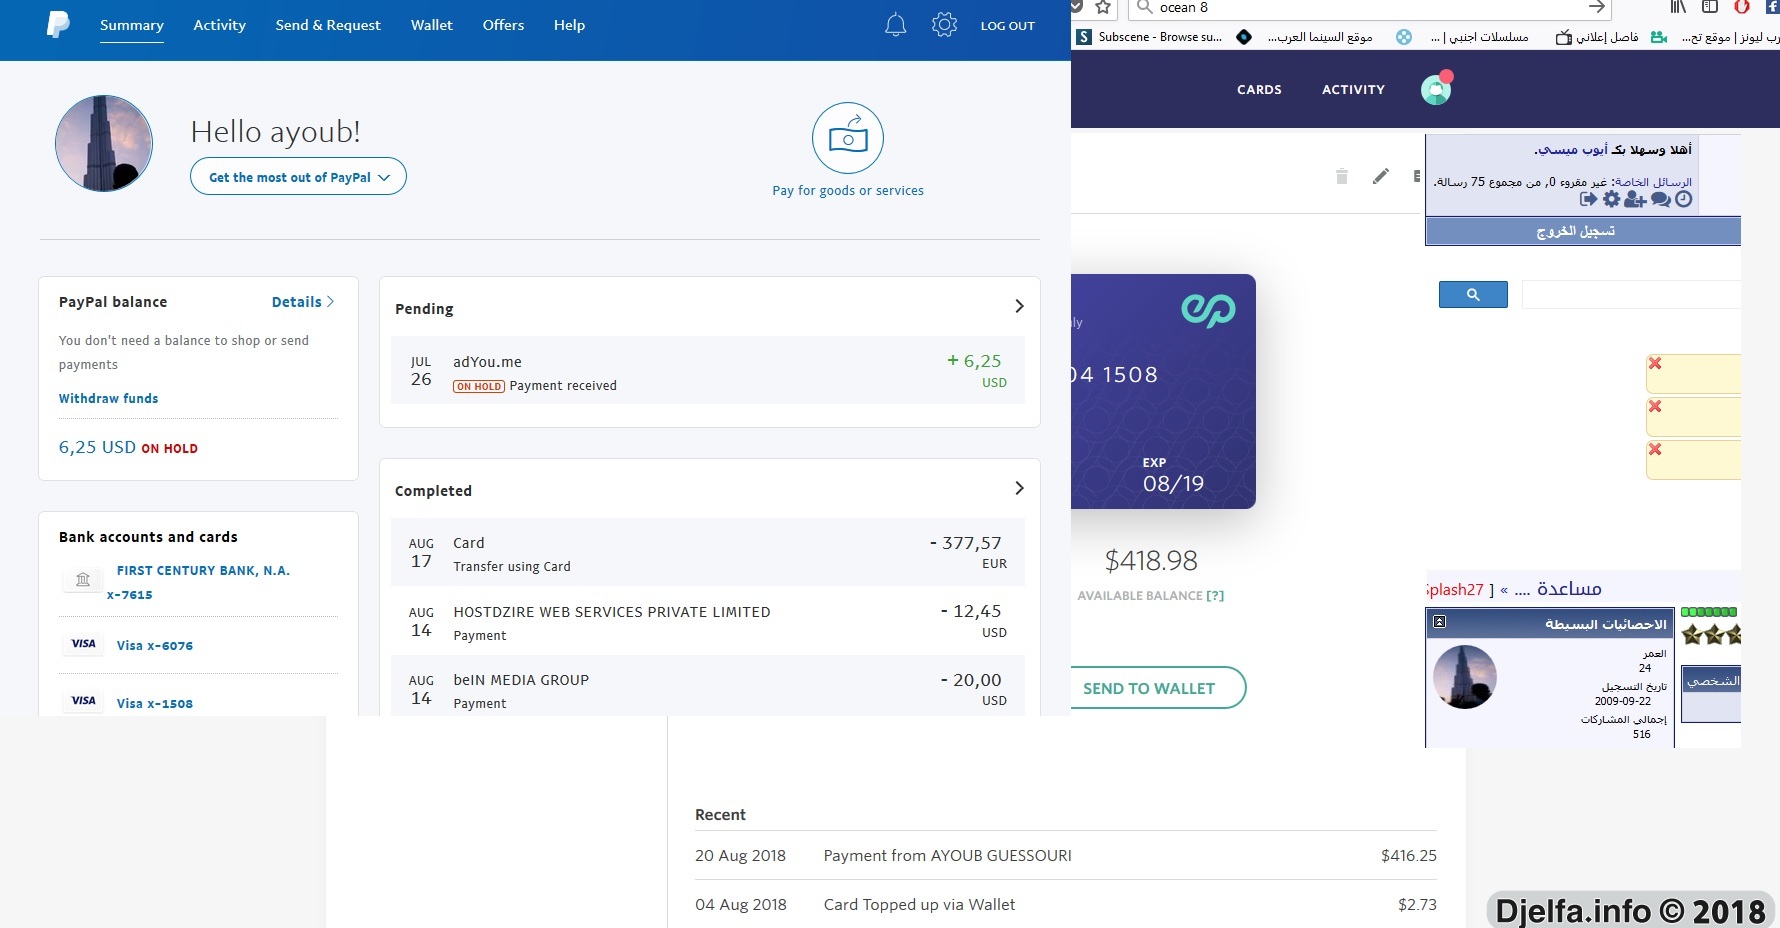Click the red Opera-style extension icon
1780x928 pixels.
[x=1742, y=7]
